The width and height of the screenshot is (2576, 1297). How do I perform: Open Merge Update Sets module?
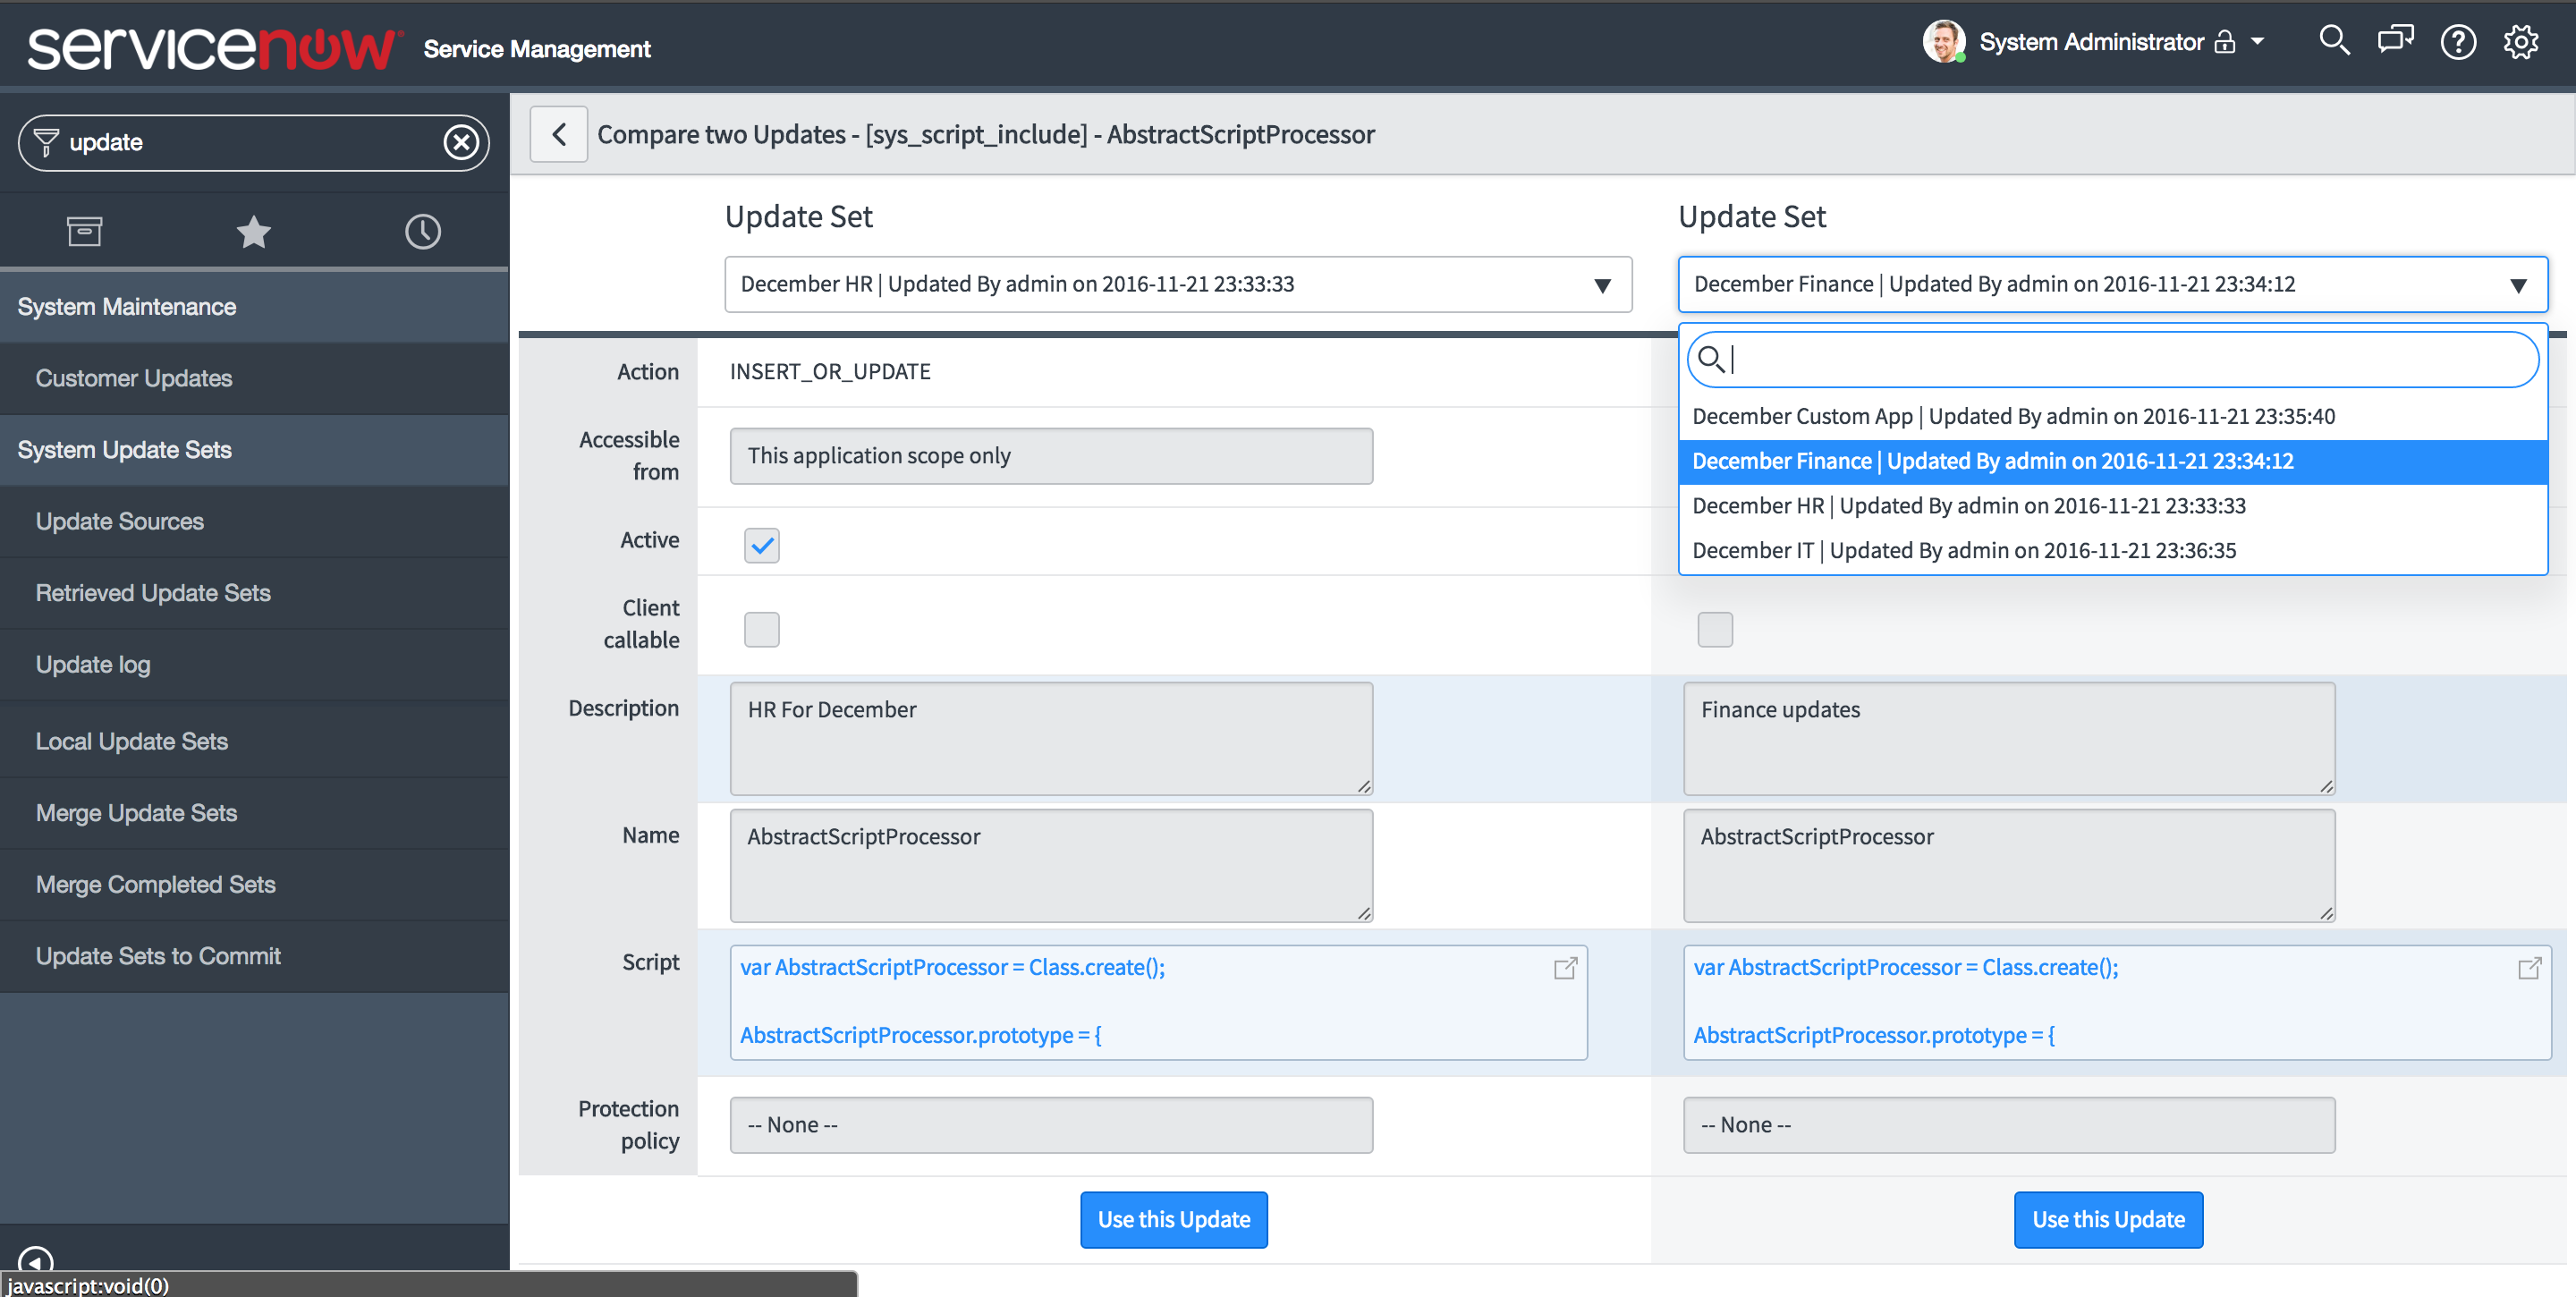click(x=254, y=813)
